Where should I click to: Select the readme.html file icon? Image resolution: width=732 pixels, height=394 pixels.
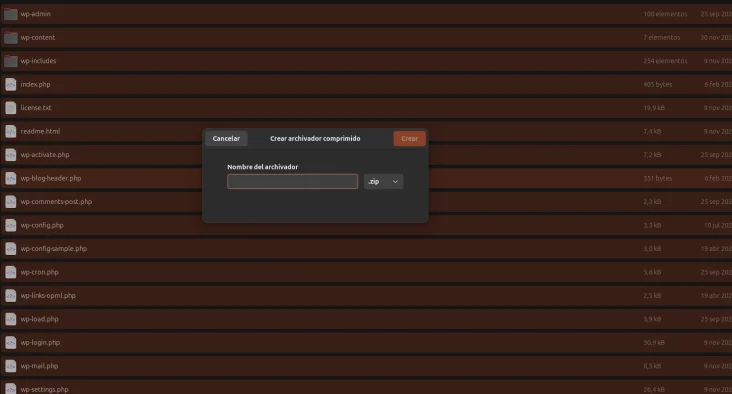[x=11, y=131]
